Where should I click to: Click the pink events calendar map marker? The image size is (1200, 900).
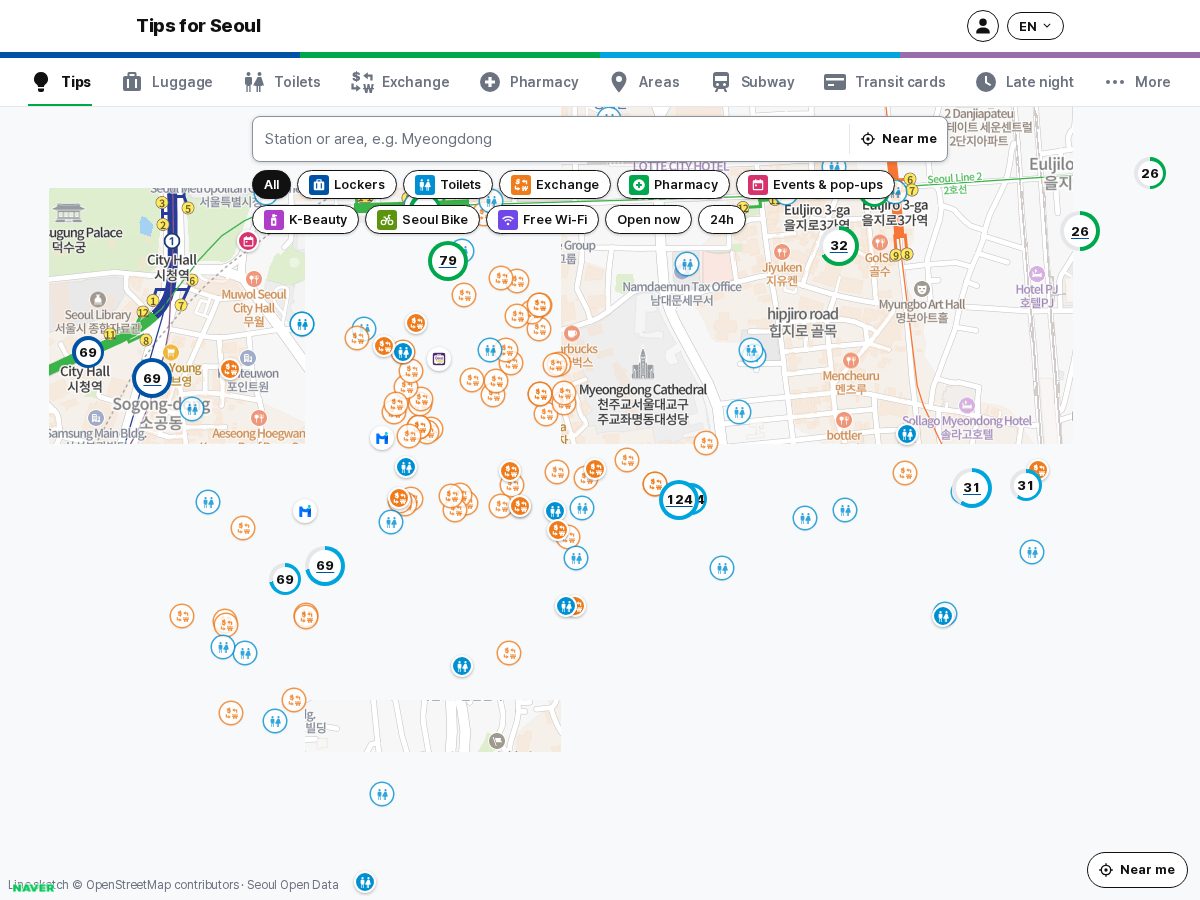(248, 241)
